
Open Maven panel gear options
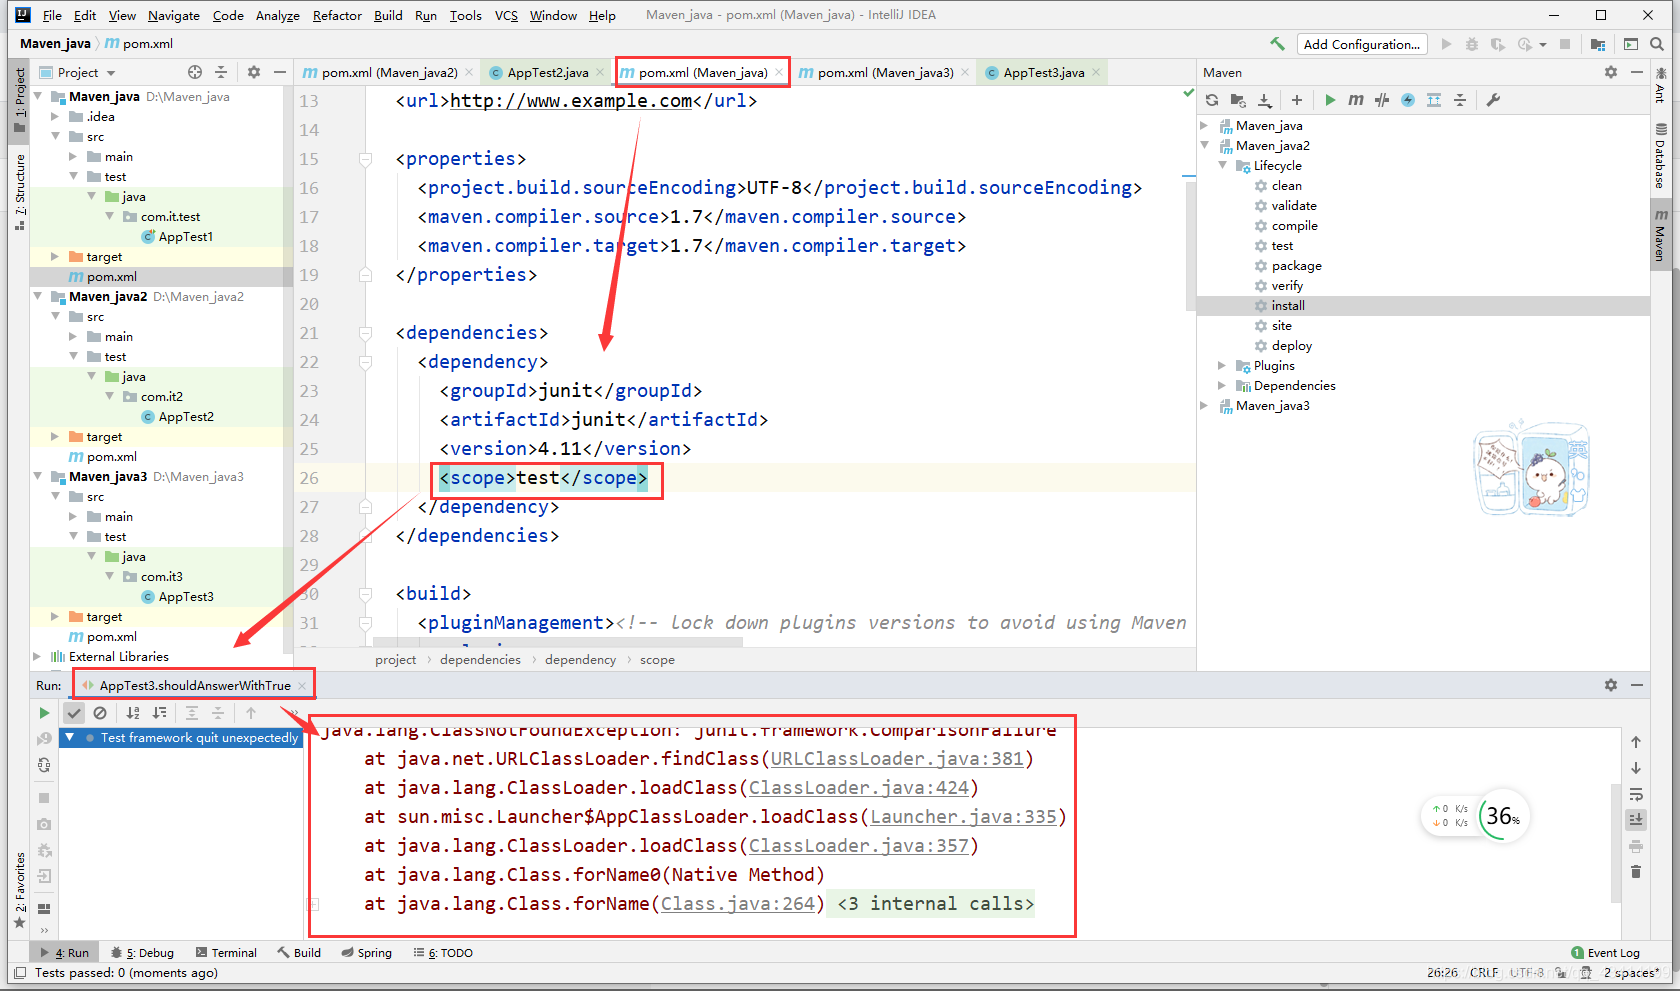pos(1611,72)
